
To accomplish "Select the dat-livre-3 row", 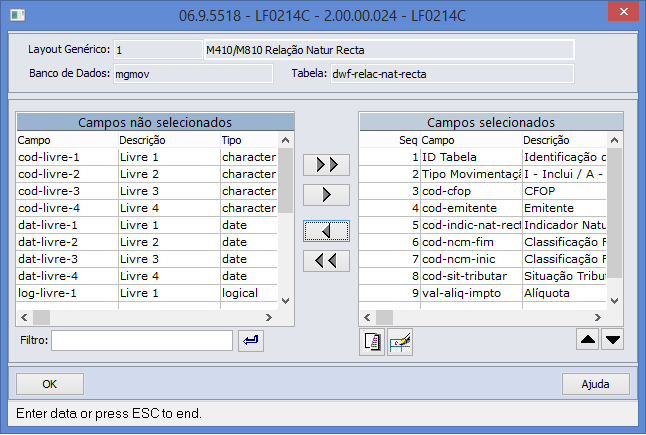I will (147, 259).
